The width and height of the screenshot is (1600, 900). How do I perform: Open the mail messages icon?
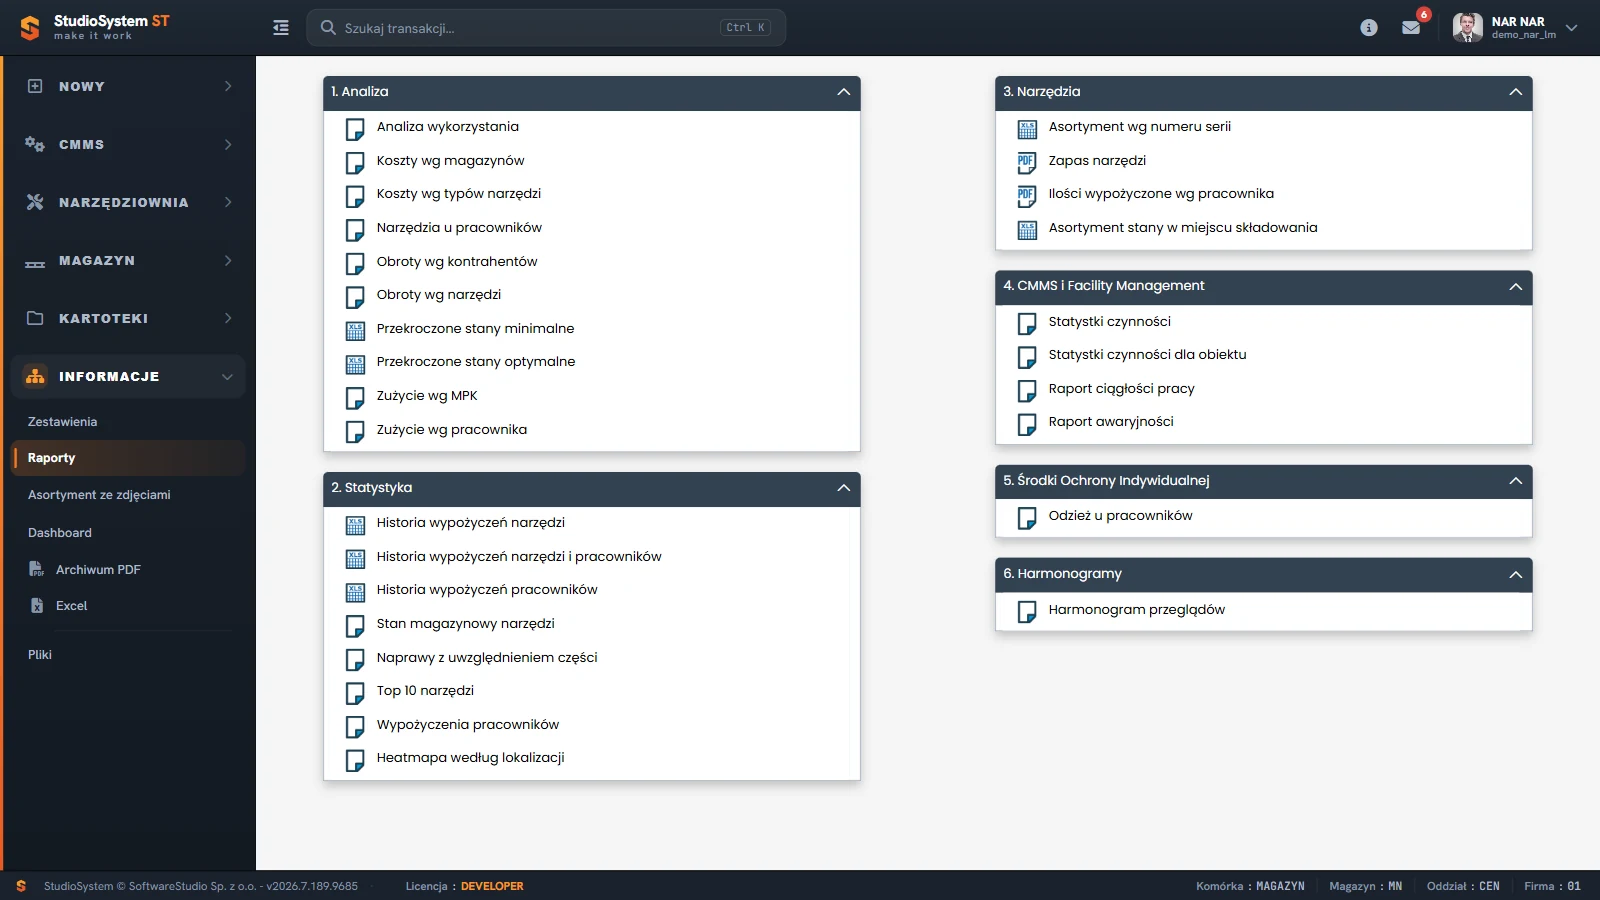[1411, 28]
